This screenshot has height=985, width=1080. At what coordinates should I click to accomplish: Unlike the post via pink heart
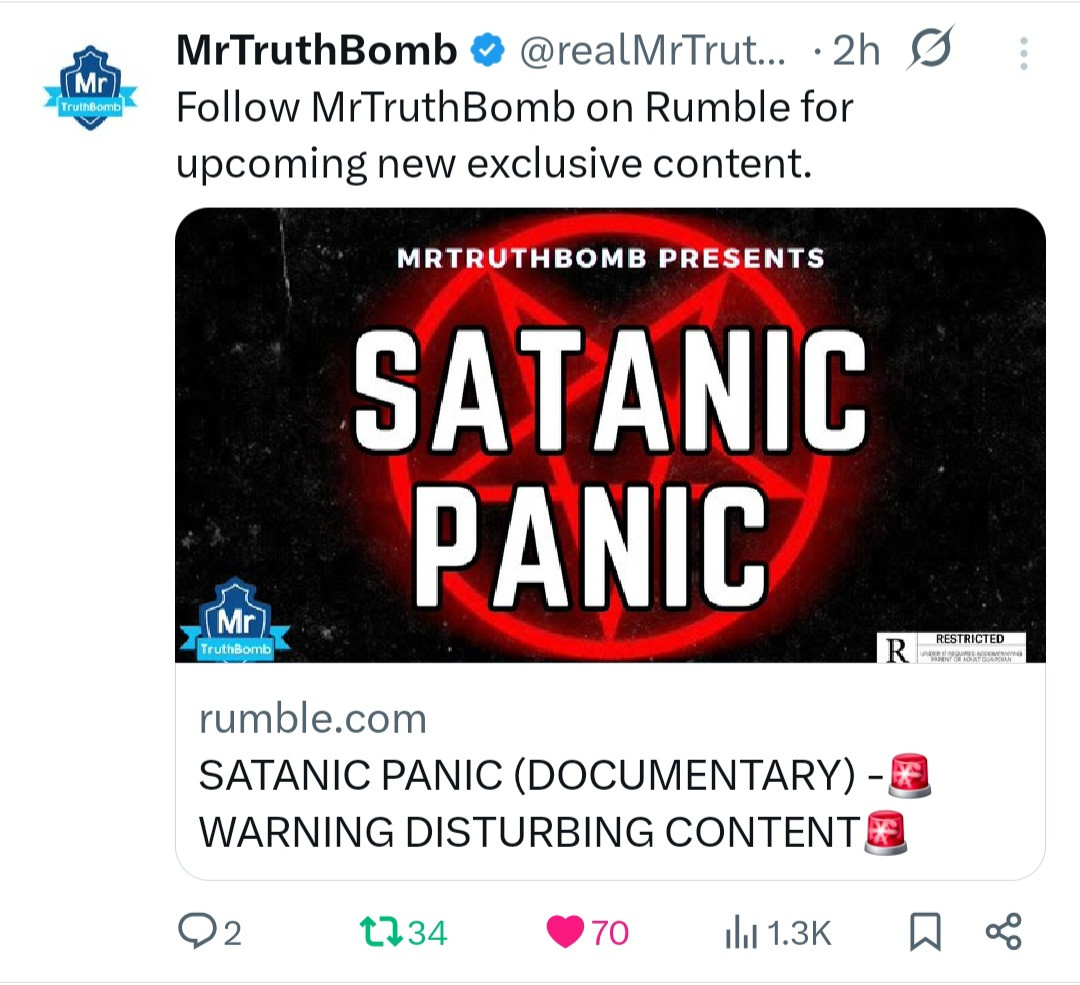tap(565, 932)
